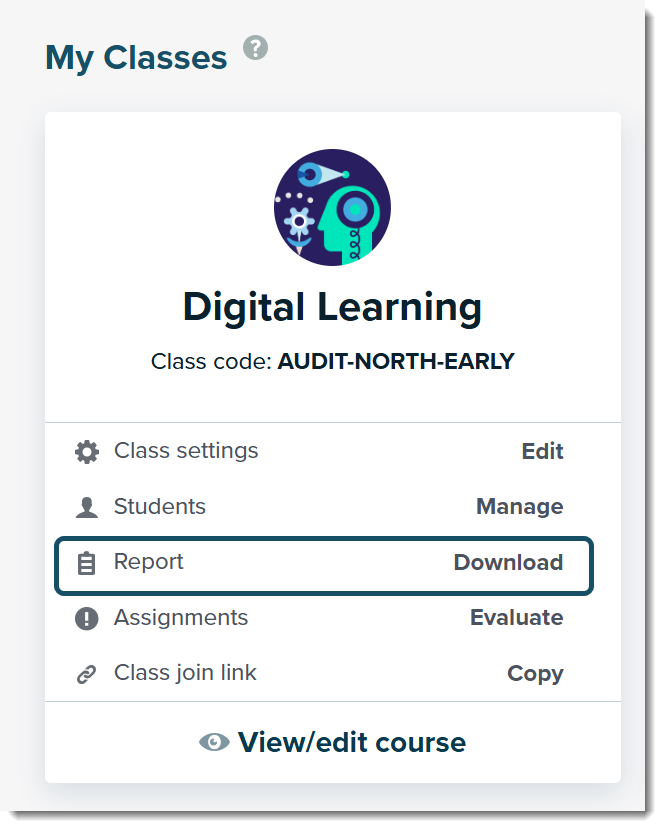The height and width of the screenshot is (829, 663).
Task: Click the Assignments exclamation icon
Action: click(87, 619)
